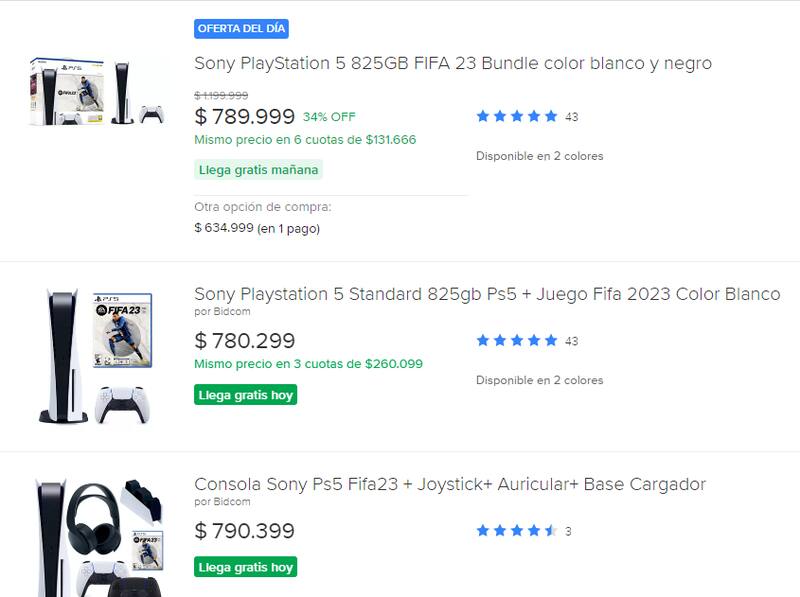Click the Llega gratis mañana label
Image resolution: width=800 pixels, height=597 pixels.
(x=258, y=170)
